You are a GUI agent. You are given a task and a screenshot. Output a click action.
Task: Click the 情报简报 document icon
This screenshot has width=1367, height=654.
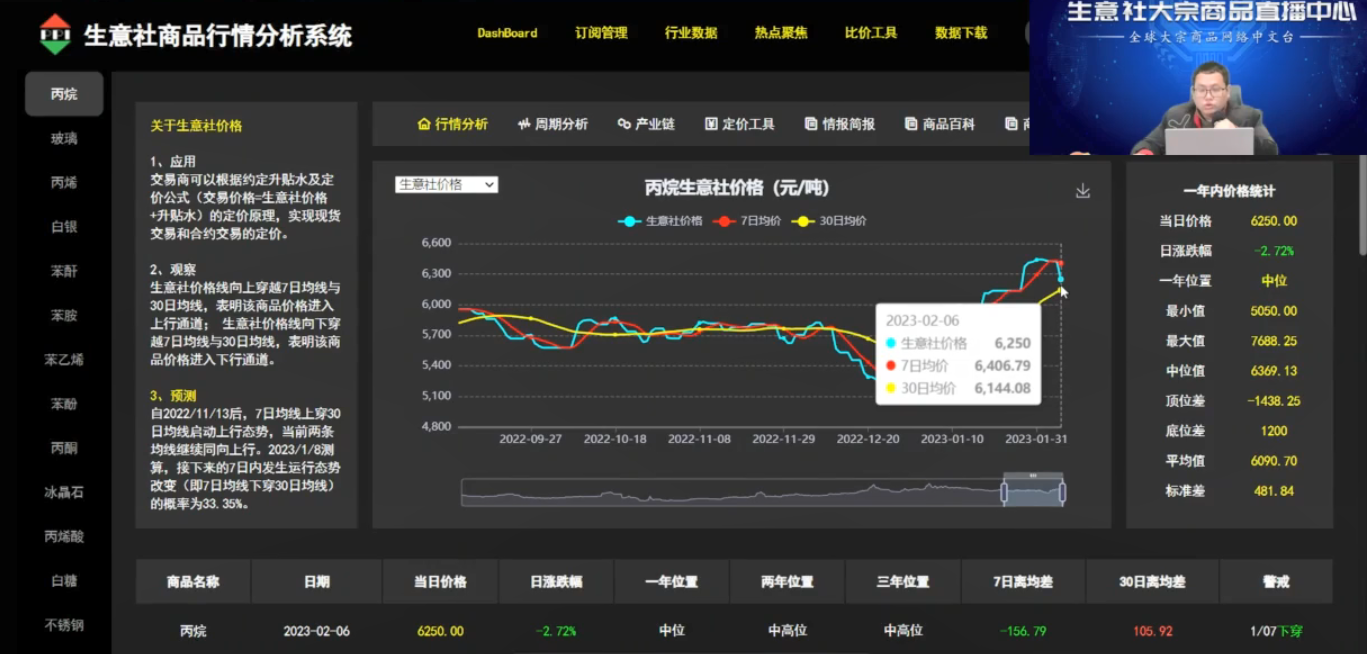[811, 124]
